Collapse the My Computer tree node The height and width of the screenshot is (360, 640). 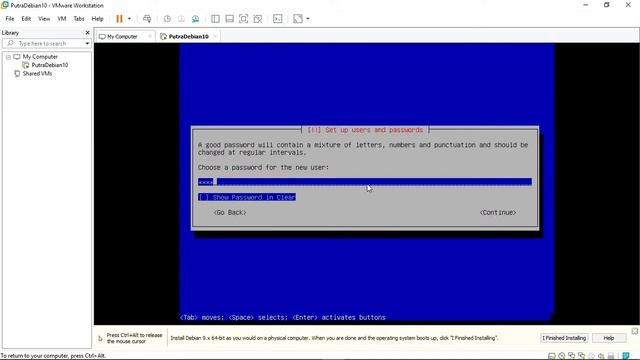(x=8, y=57)
